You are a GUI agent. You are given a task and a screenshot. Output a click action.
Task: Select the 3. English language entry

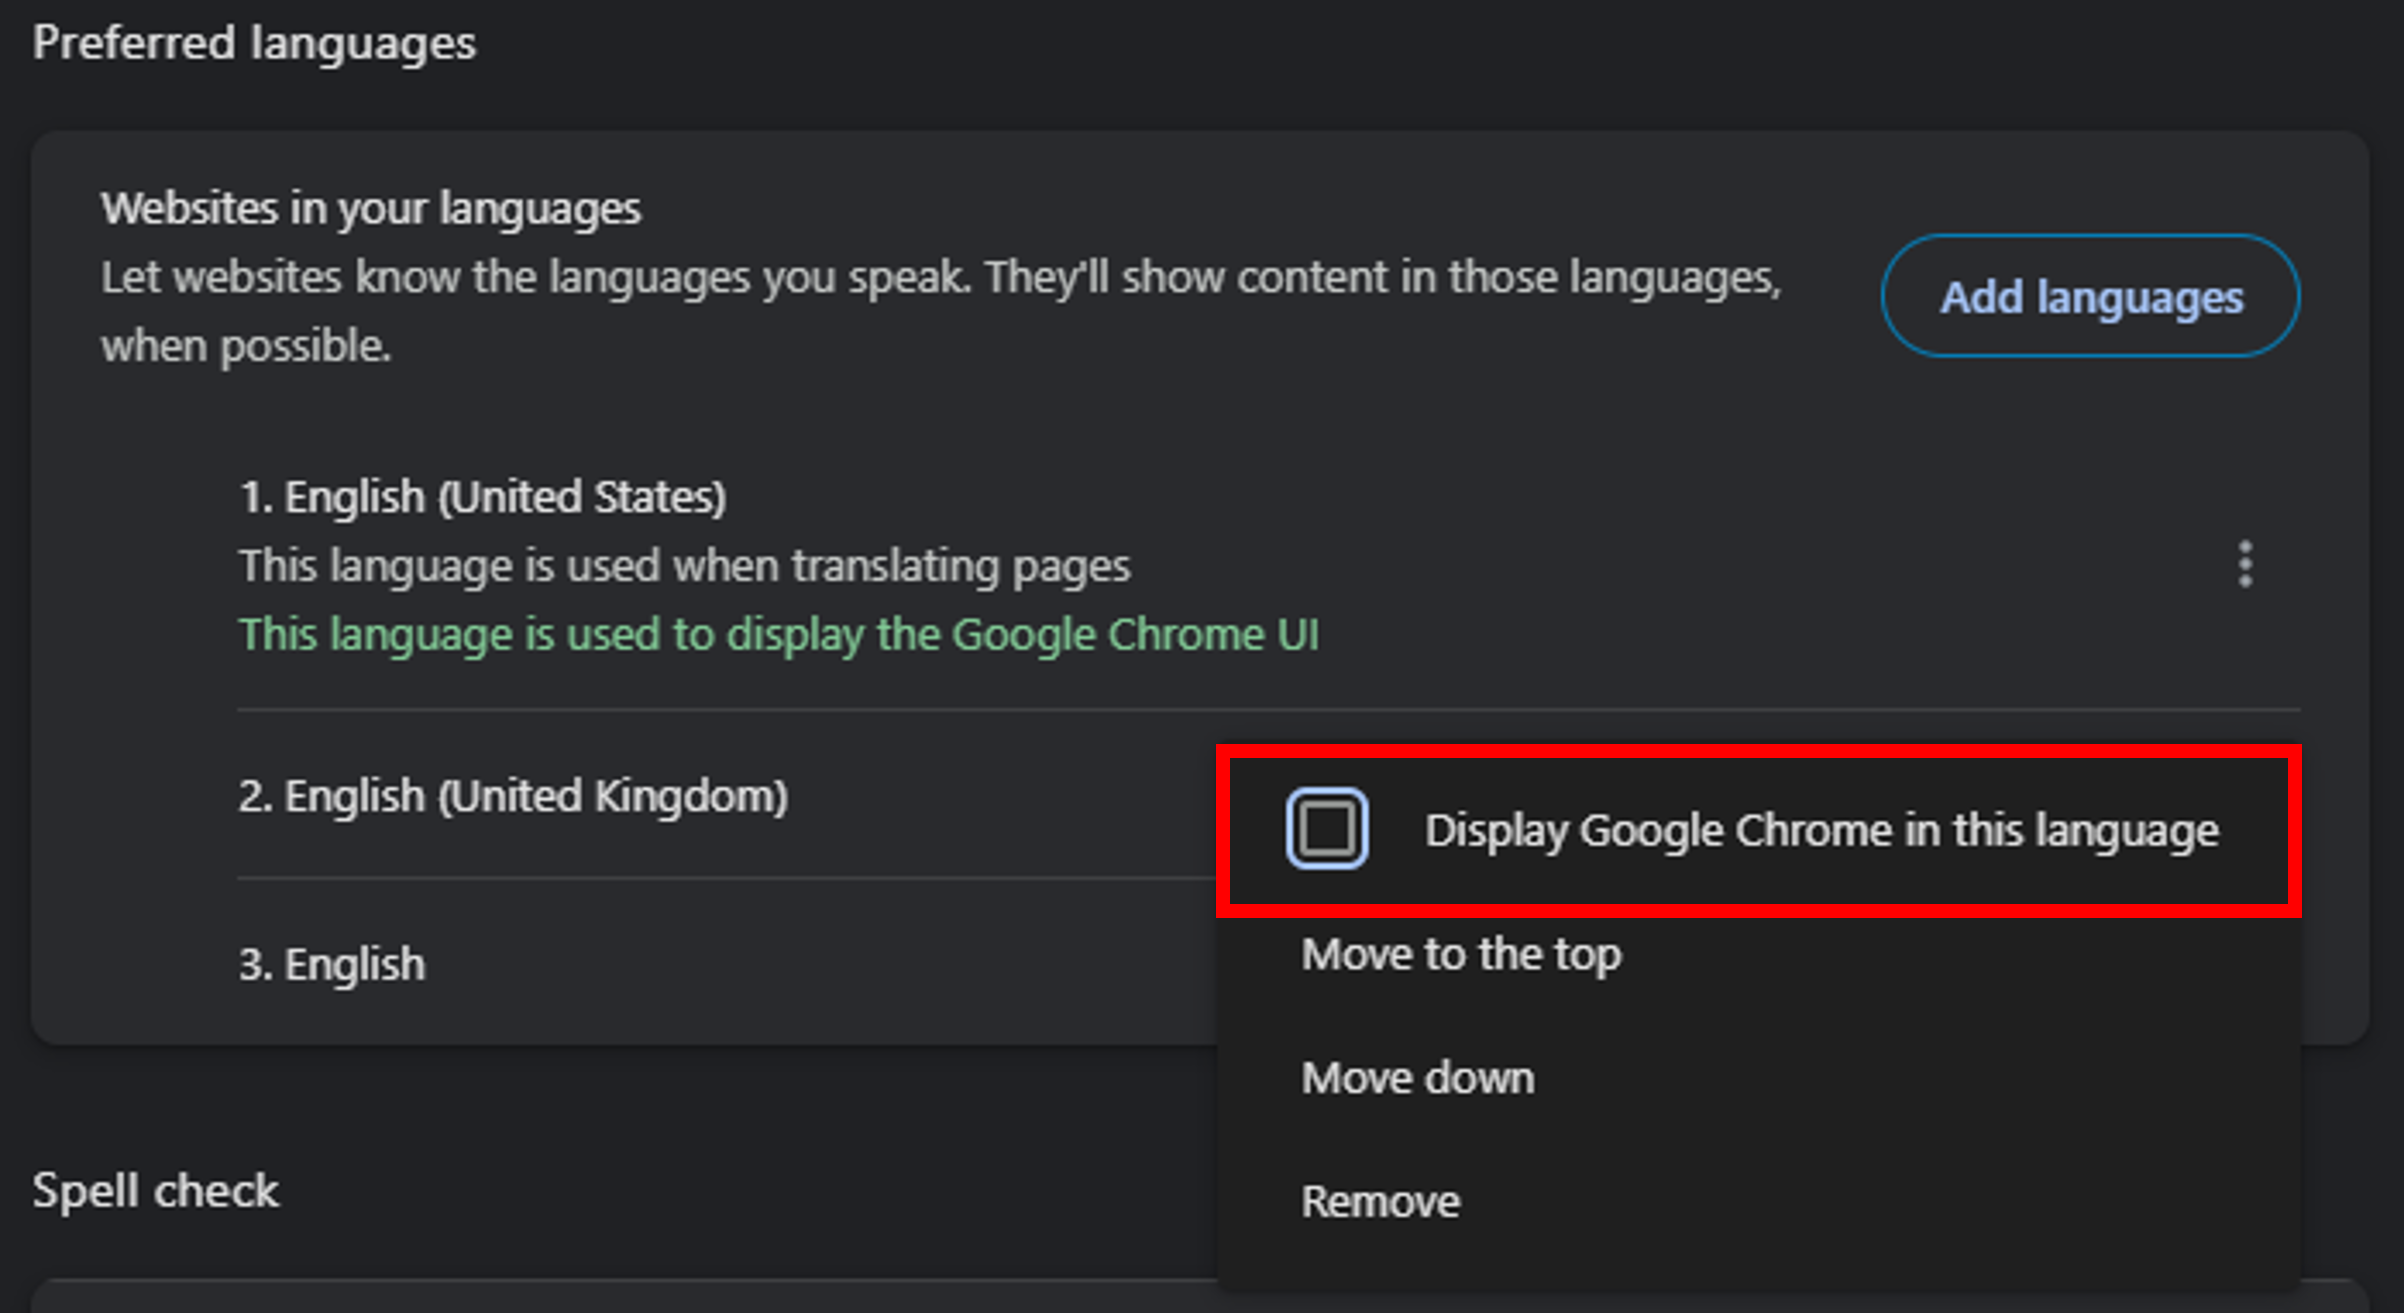point(331,965)
